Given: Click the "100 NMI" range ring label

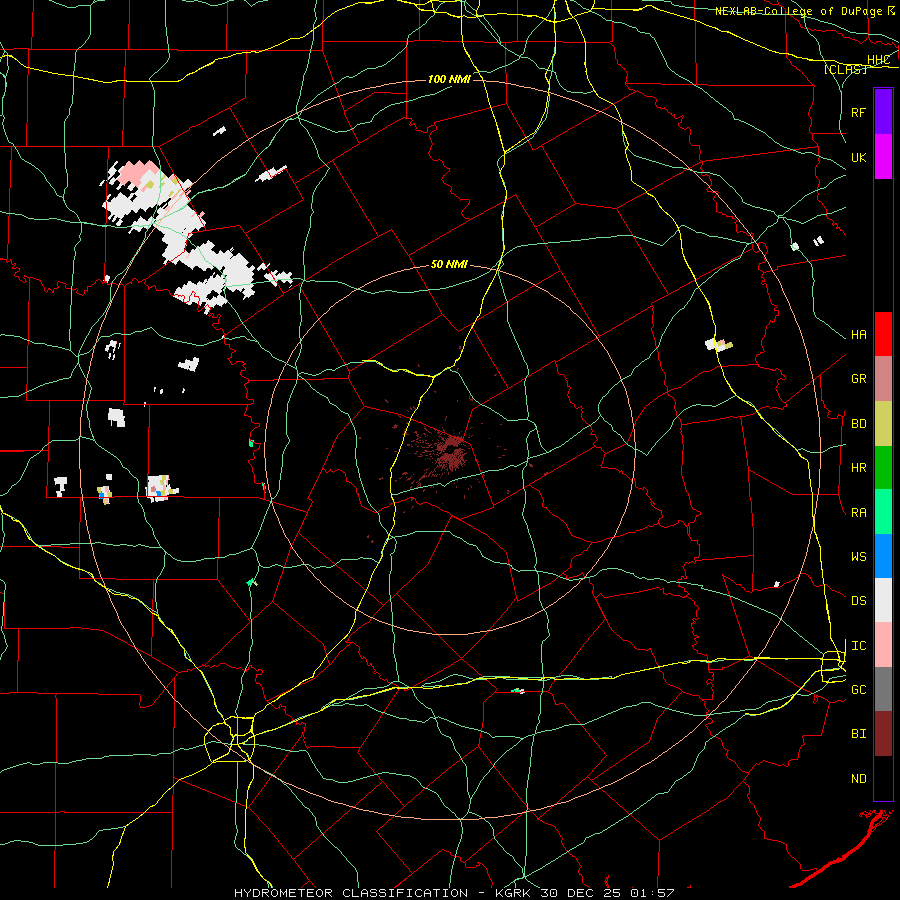Looking at the screenshot, I should 449,79.
